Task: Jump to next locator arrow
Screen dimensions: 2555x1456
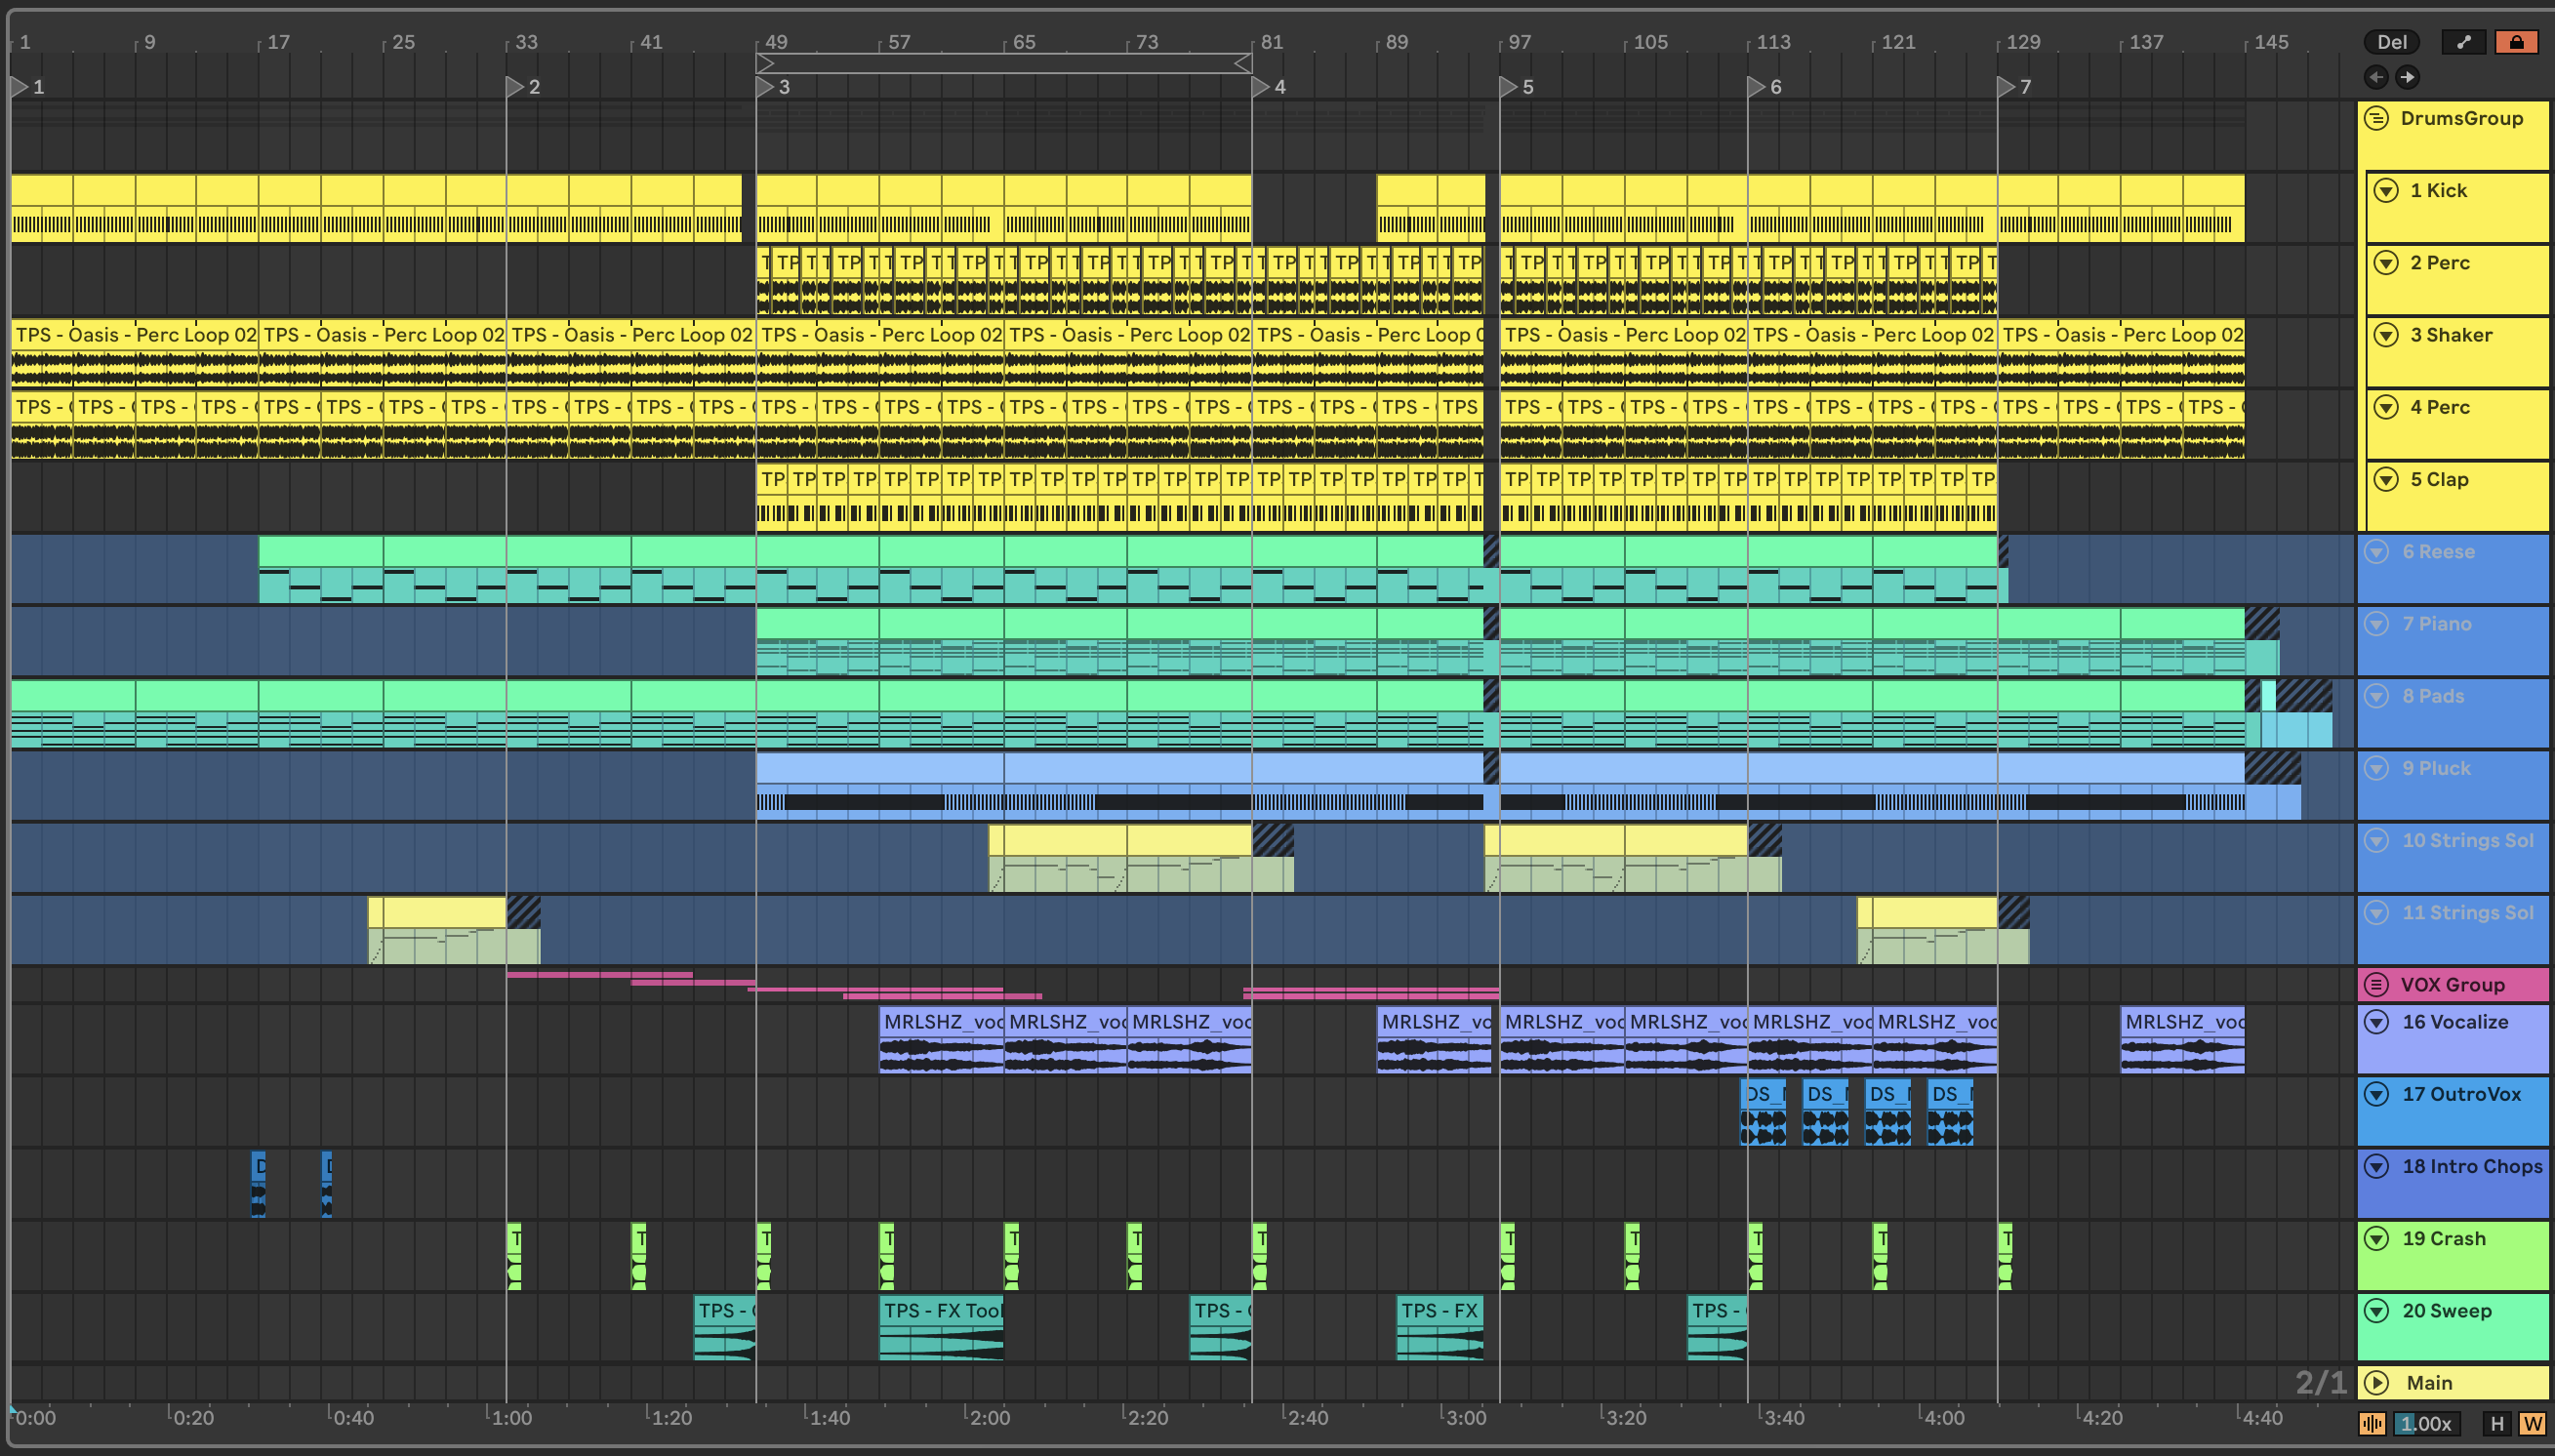Action: pyautogui.click(x=2407, y=77)
